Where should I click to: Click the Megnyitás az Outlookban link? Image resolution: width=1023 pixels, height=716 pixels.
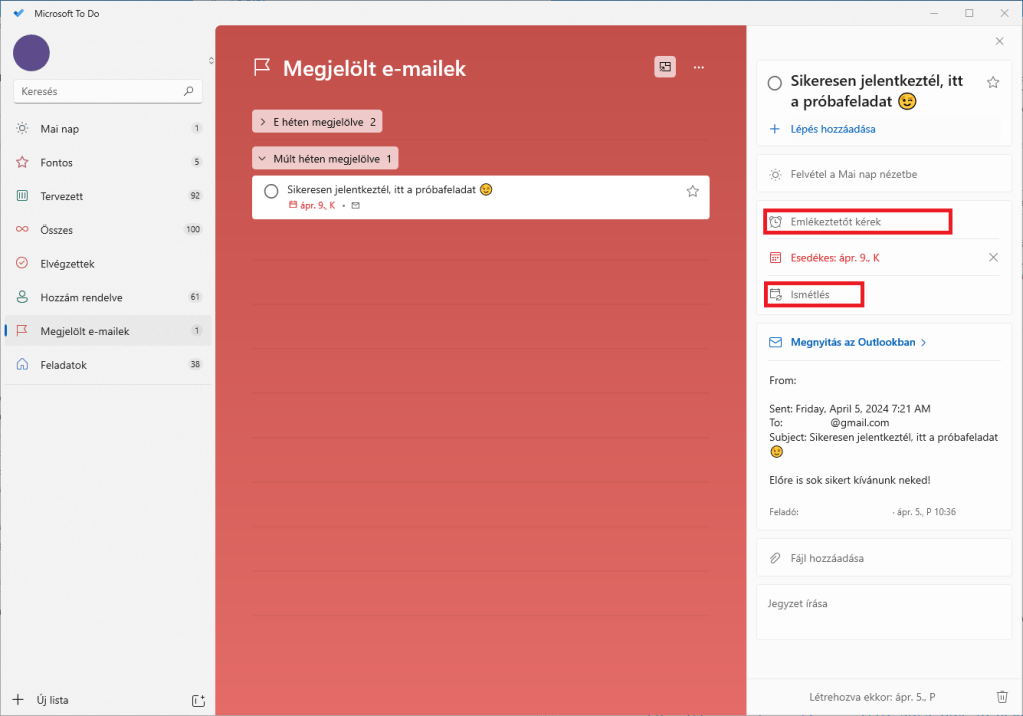click(x=853, y=342)
